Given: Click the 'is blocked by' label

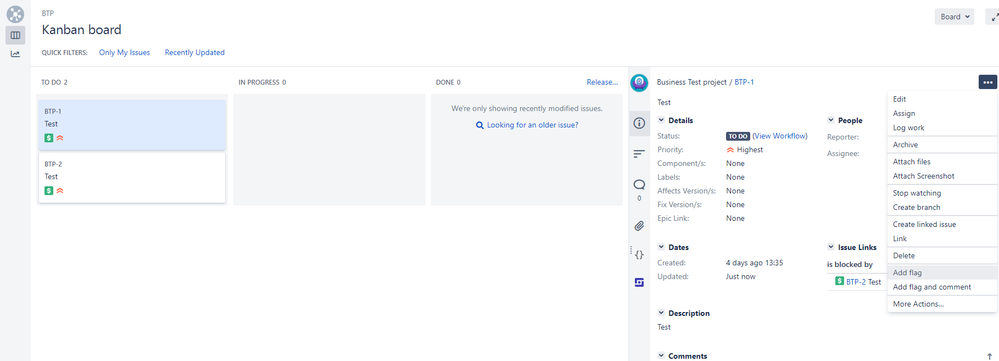Looking at the screenshot, I should (x=849, y=264).
